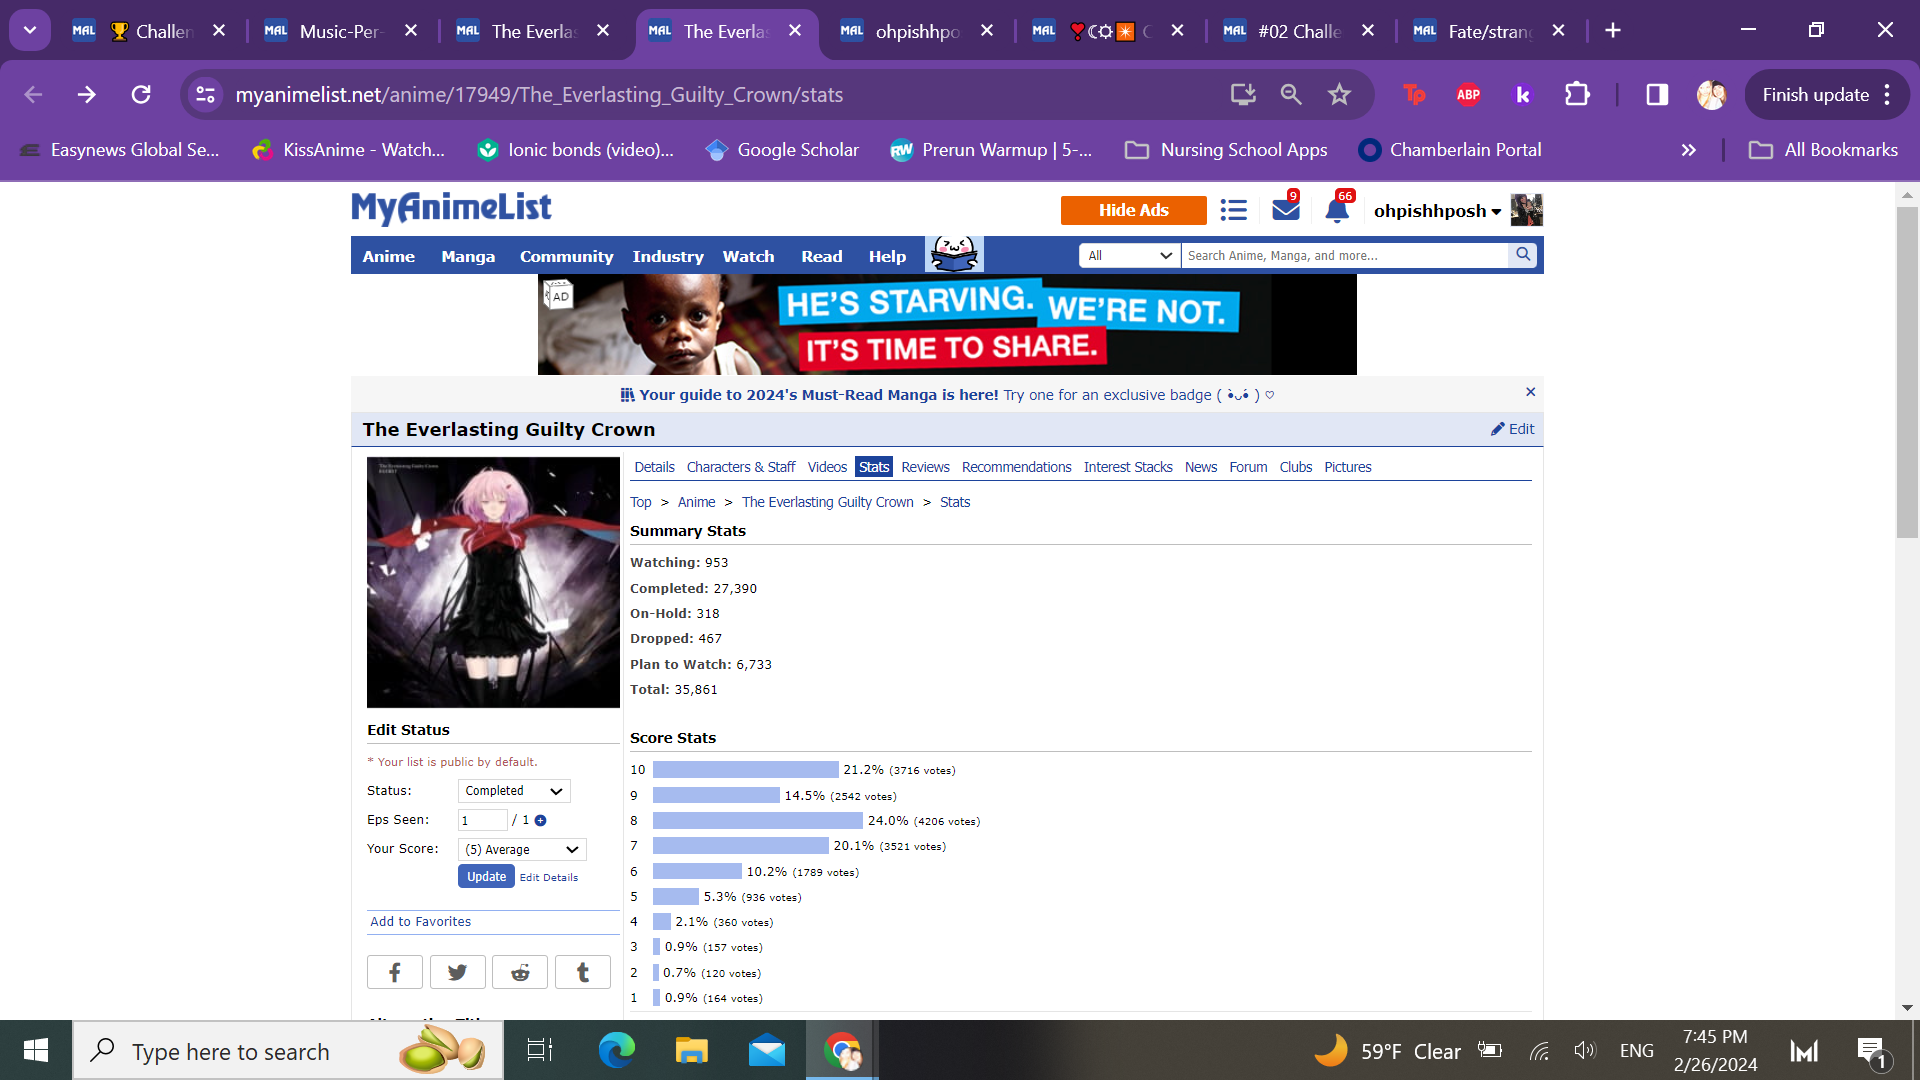Click the score 10 bar in chart
The image size is (1920, 1080).
(745, 770)
